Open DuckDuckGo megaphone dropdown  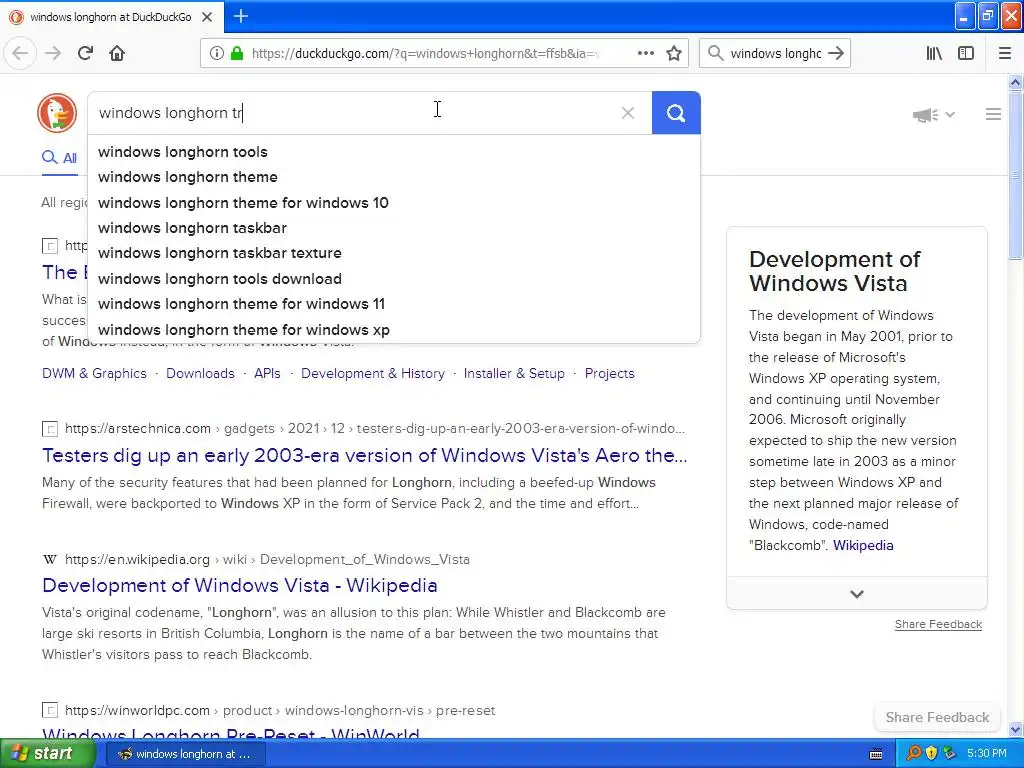pos(933,115)
